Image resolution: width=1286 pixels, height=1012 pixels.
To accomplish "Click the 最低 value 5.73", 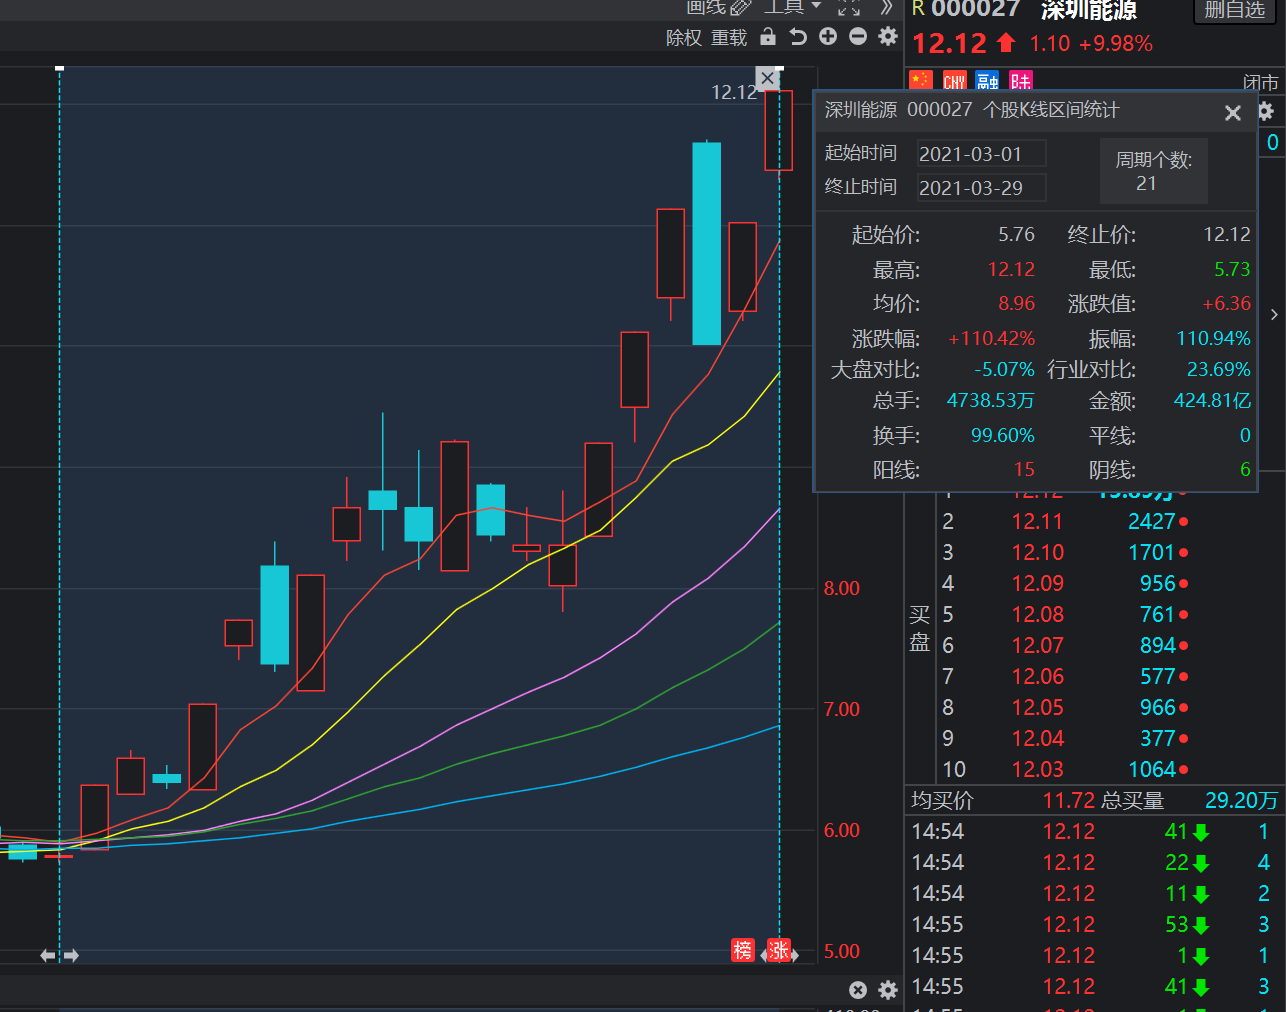I will click(x=1232, y=270).
